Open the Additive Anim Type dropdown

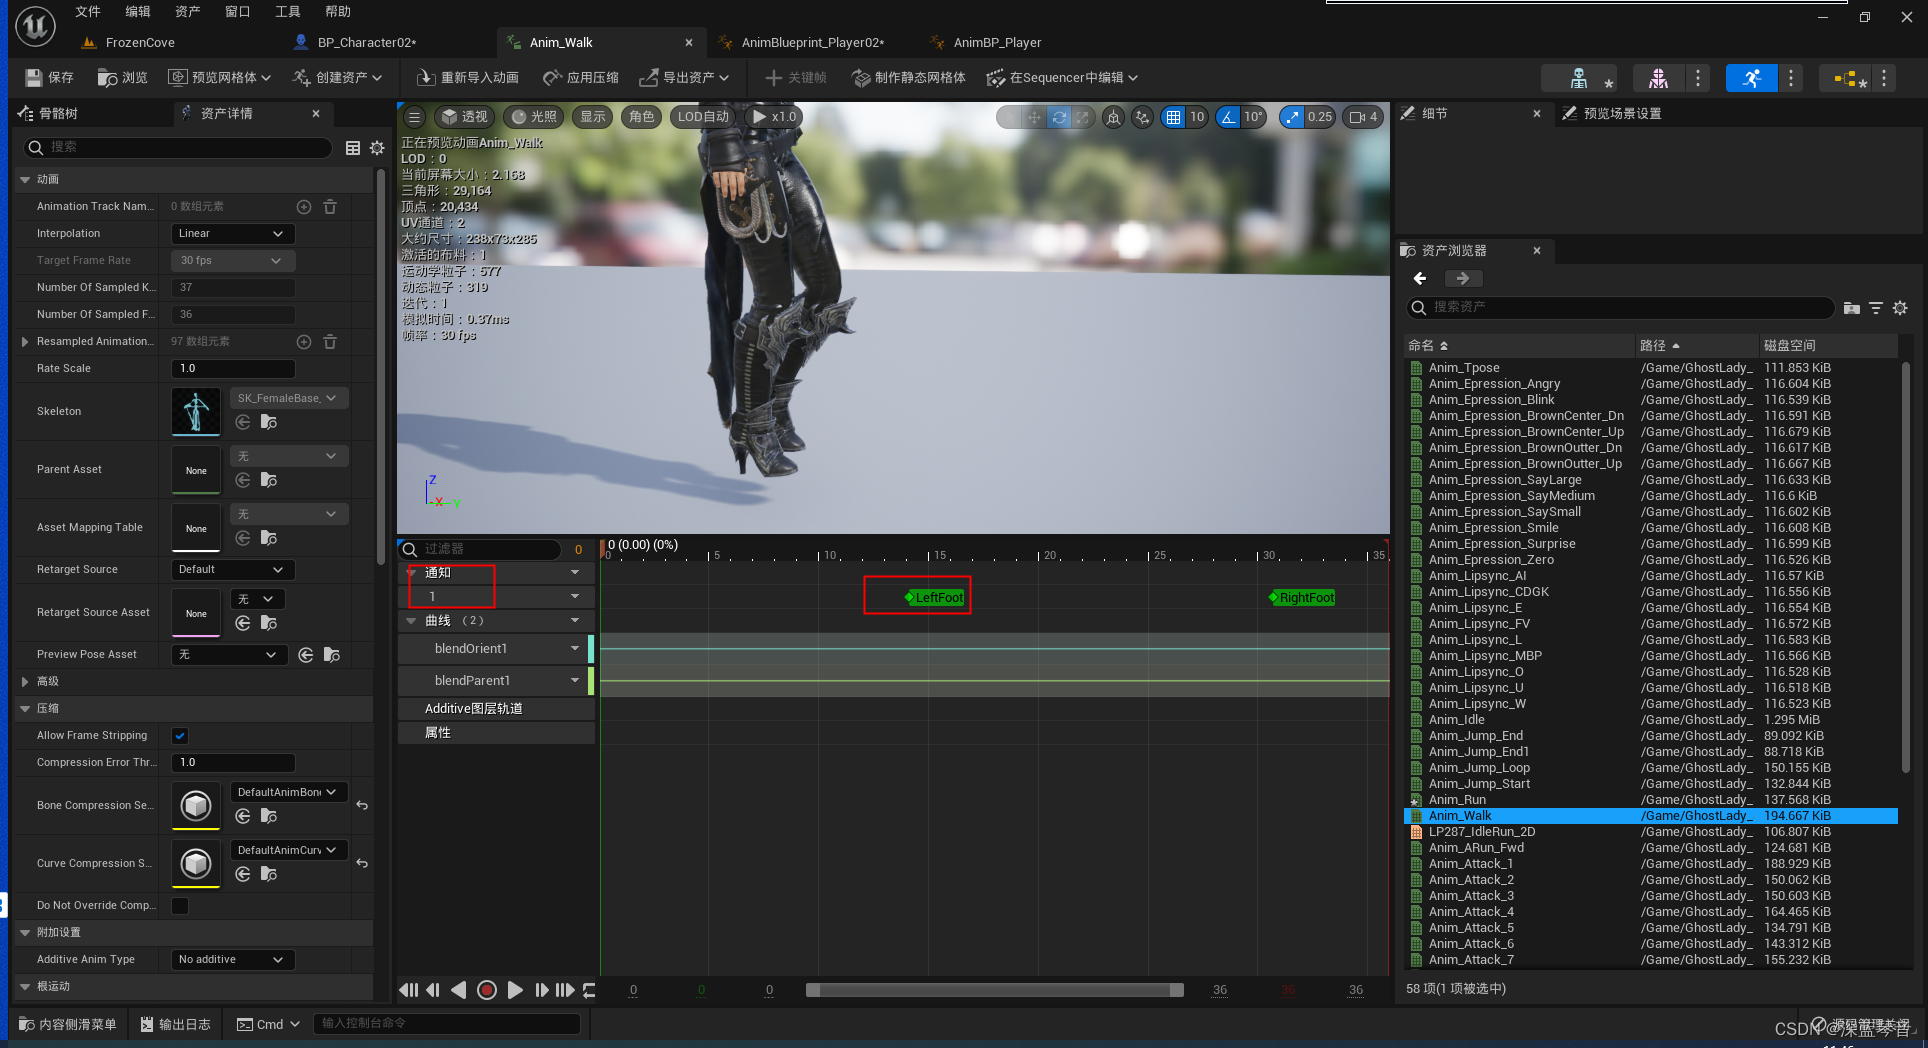click(232, 959)
